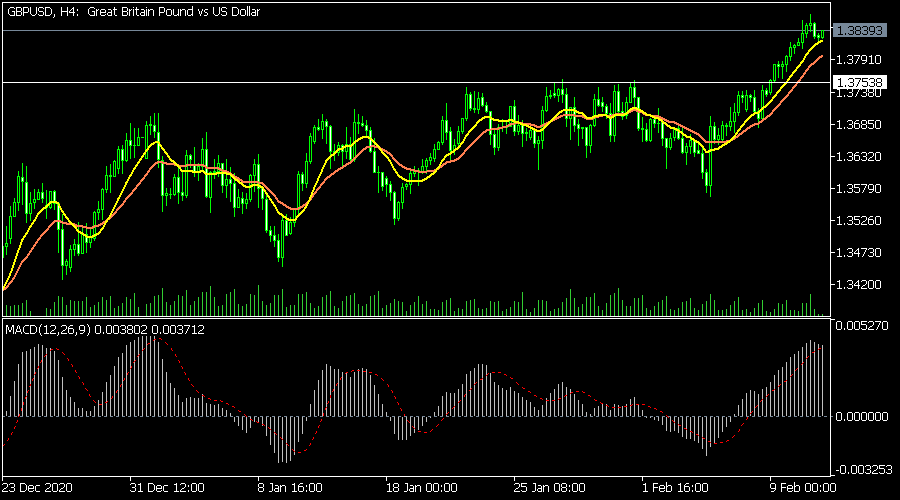Select the current price tag 1.38393
900x500 pixels.
pyautogui.click(x=860, y=32)
